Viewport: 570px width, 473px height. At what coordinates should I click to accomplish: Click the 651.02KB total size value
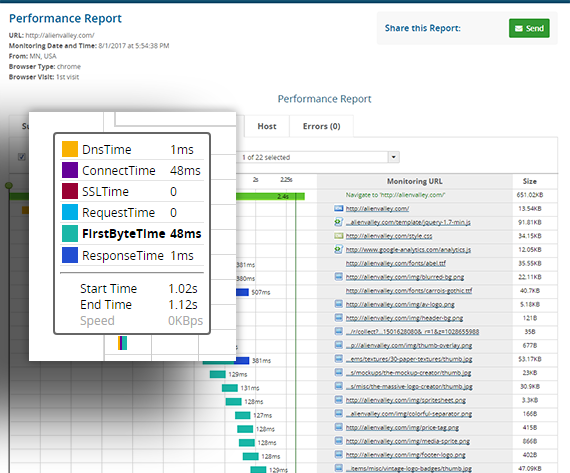(x=530, y=195)
